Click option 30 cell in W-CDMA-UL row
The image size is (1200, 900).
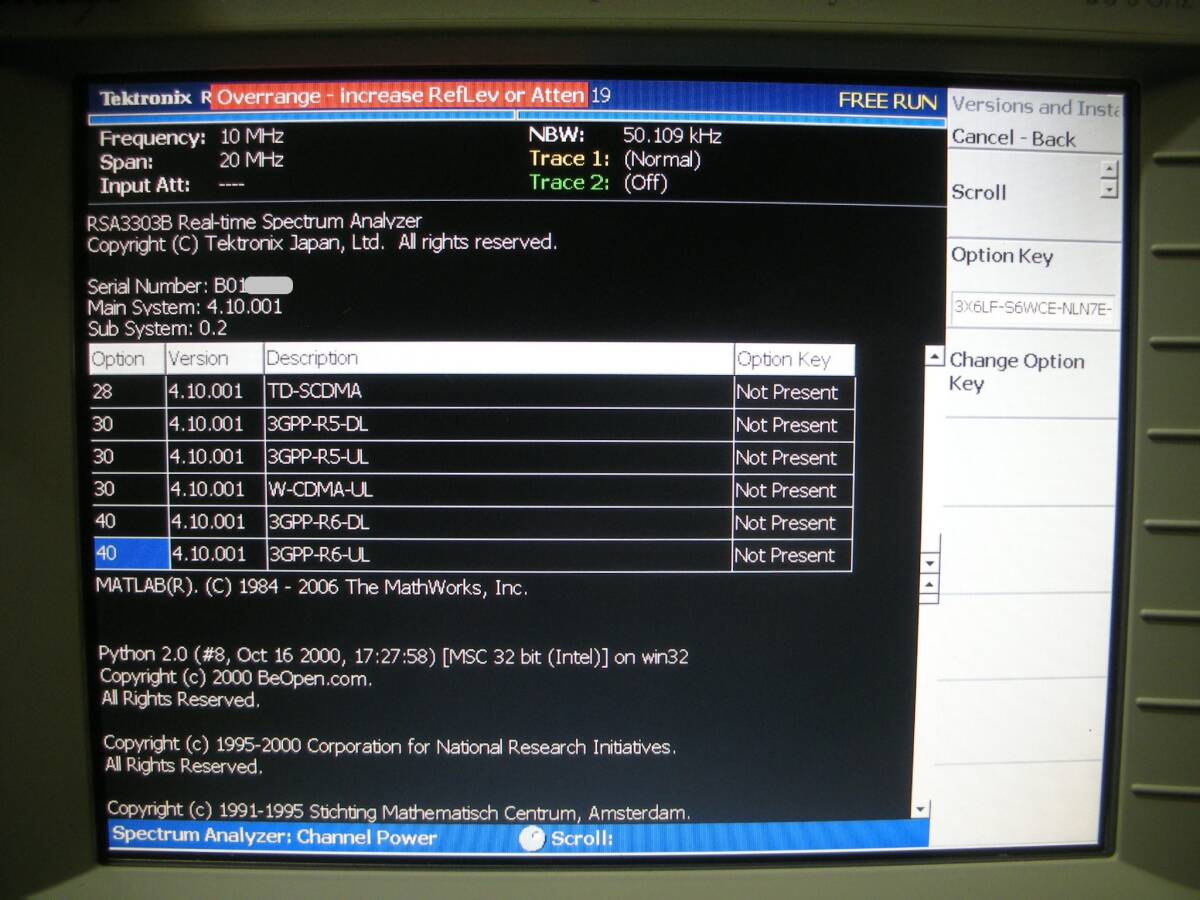[128, 489]
